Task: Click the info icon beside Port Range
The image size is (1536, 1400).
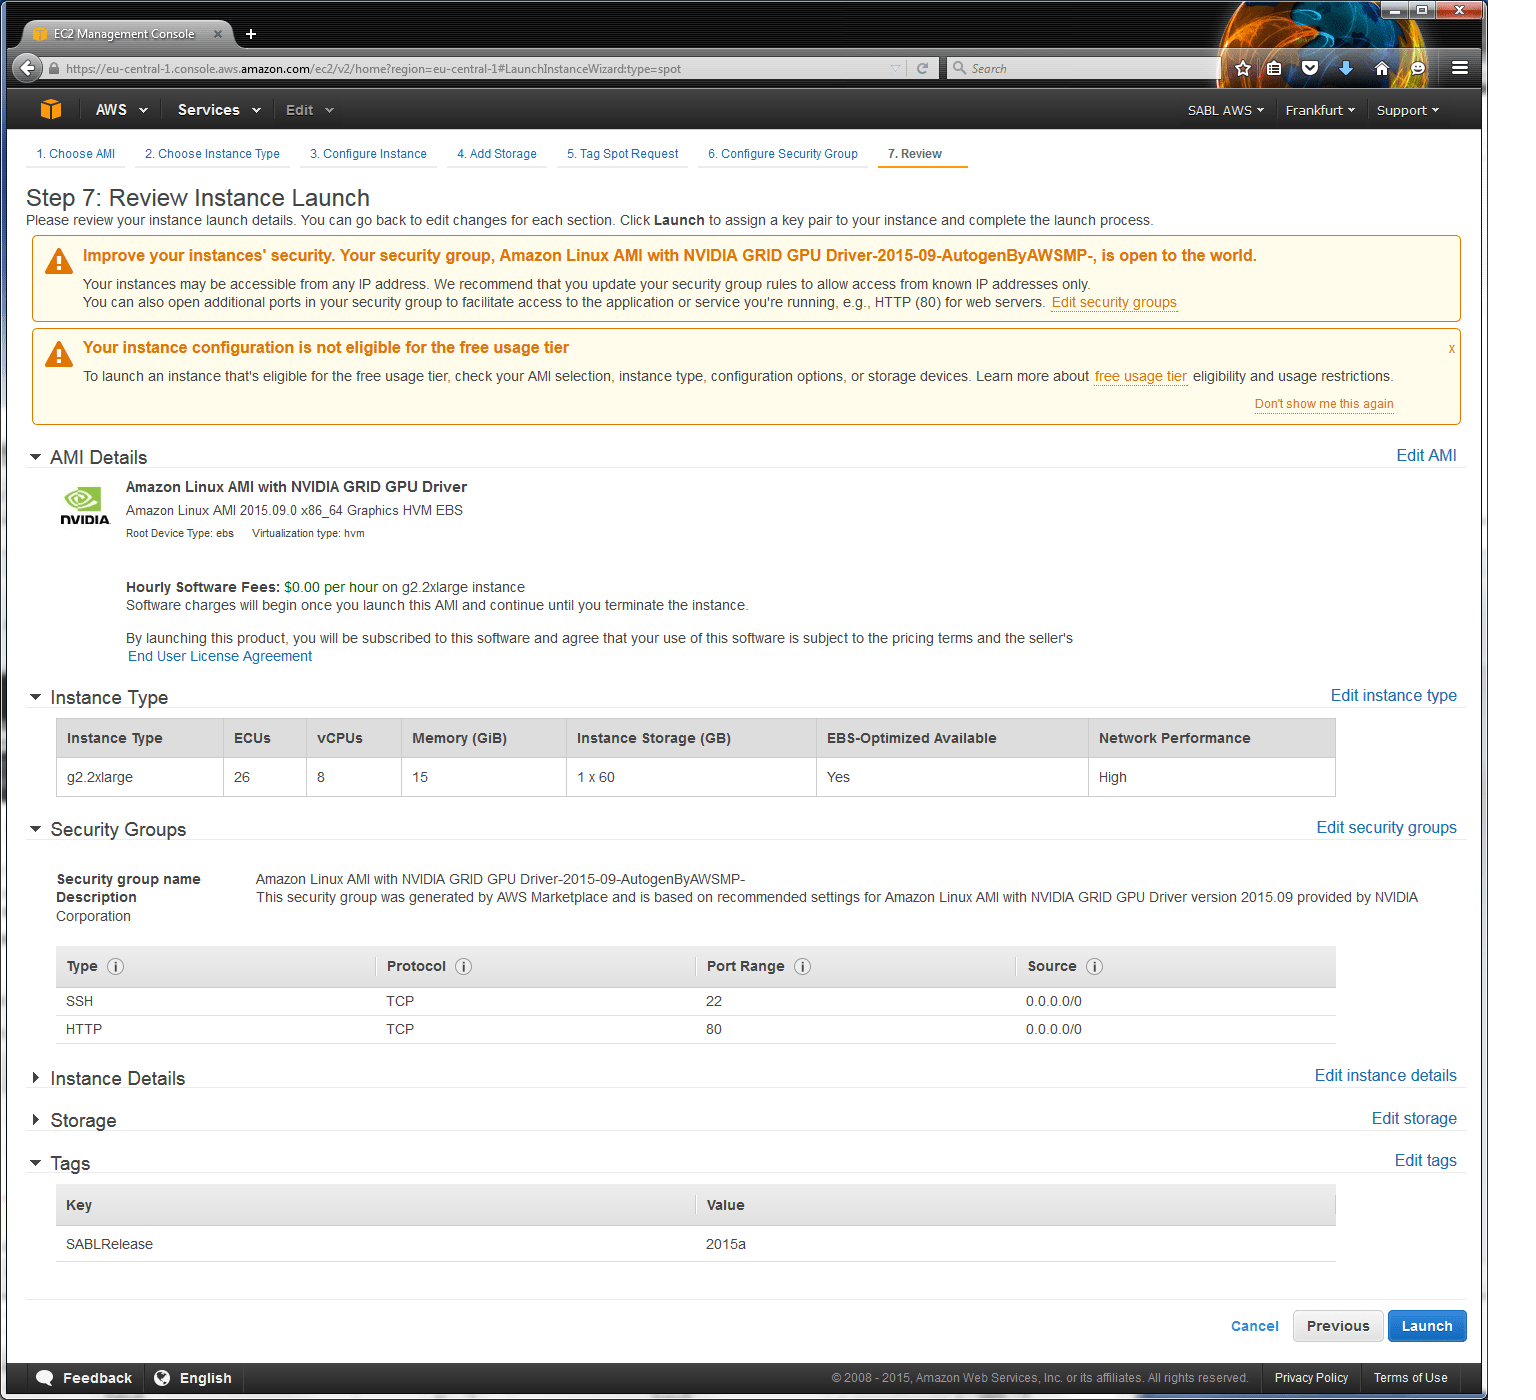Action: (801, 966)
